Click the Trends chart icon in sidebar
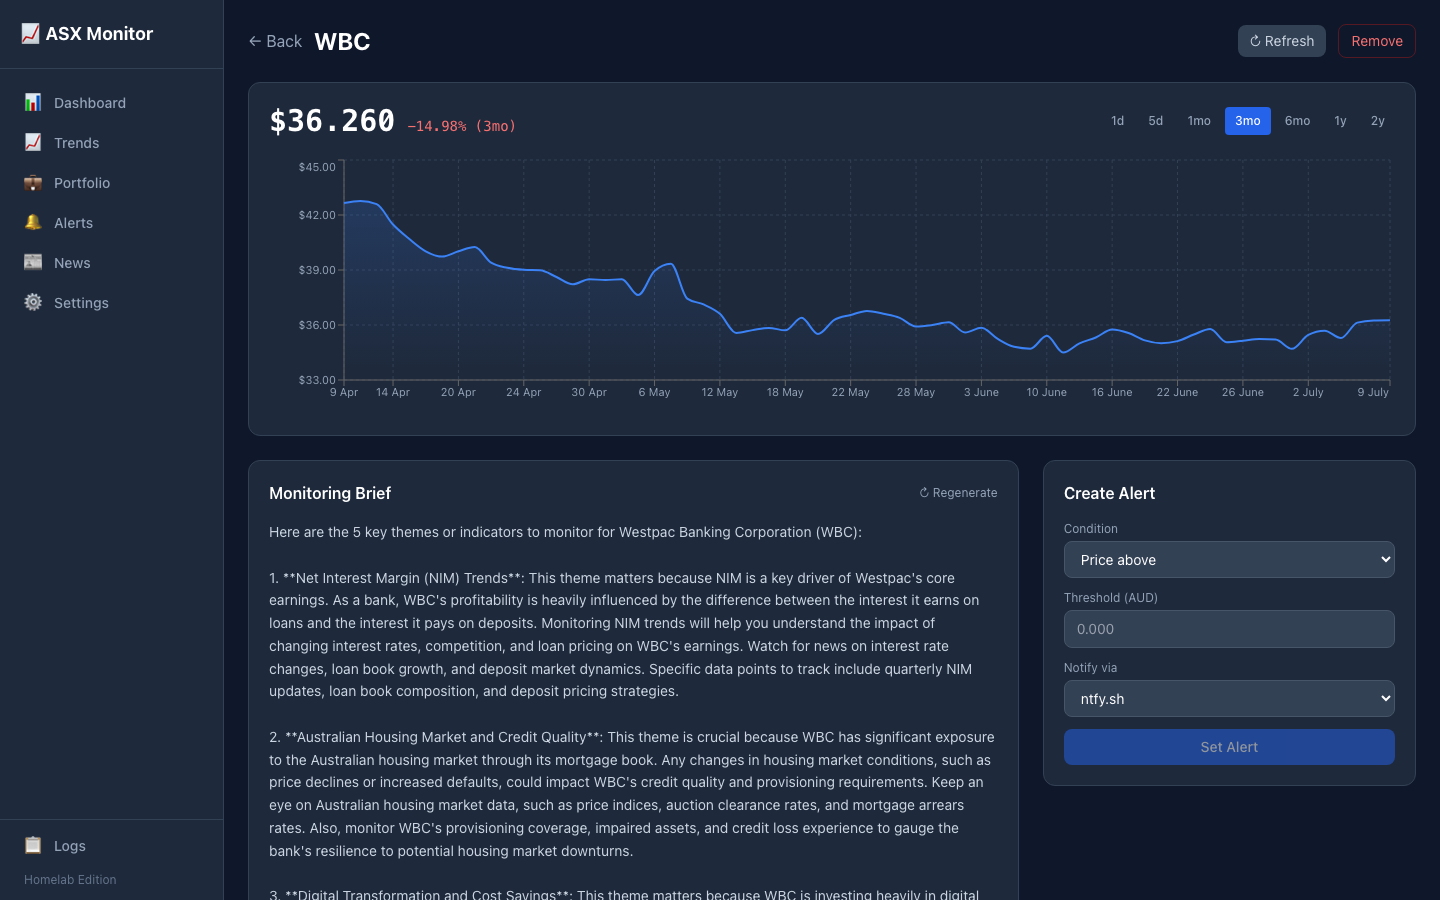Screen dimensions: 1440x900 pyautogui.click(x=33, y=142)
